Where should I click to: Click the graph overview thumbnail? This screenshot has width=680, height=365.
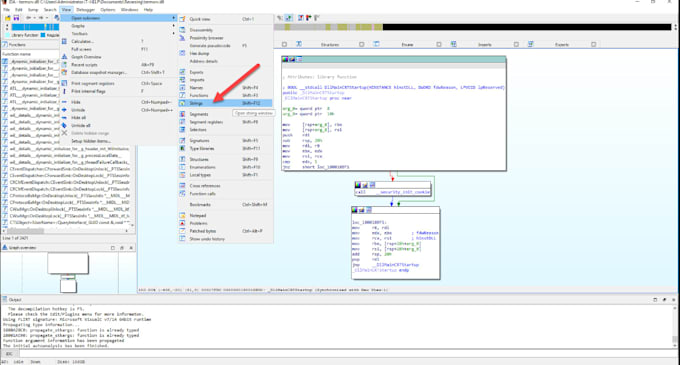(x=68, y=273)
